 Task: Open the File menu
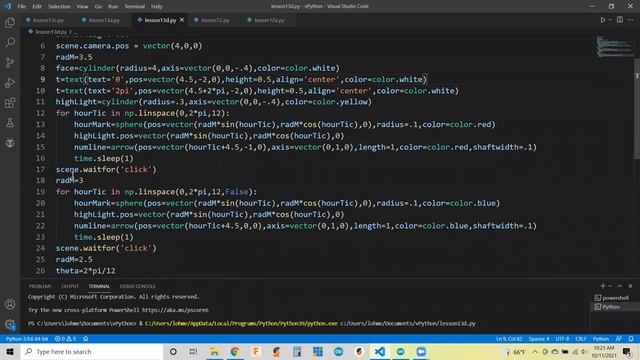pos(22,7)
